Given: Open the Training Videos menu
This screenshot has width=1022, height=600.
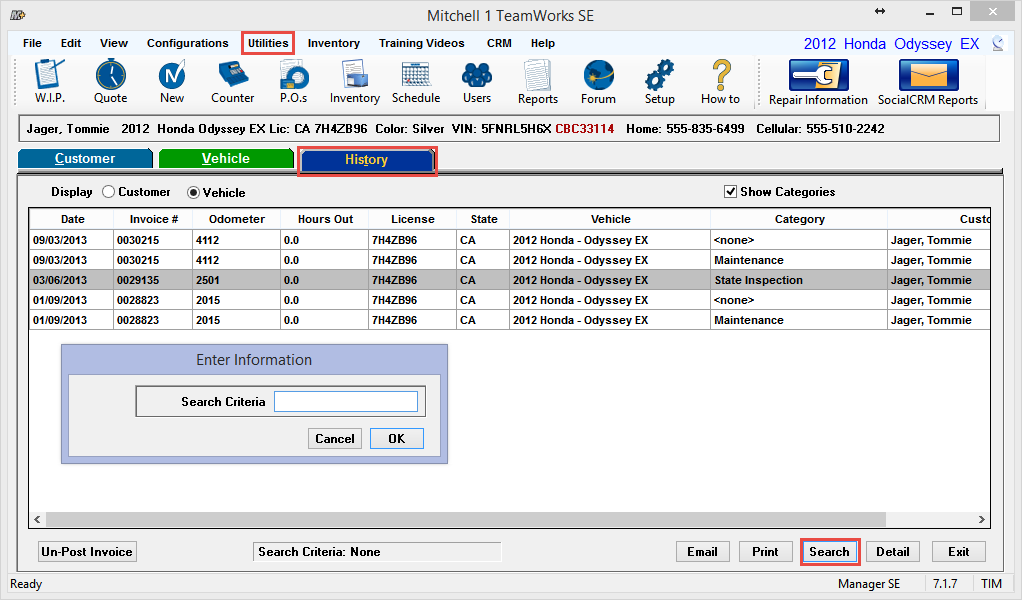Looking at the screenshot, I should pyautogui.click(x=422, y=43).
